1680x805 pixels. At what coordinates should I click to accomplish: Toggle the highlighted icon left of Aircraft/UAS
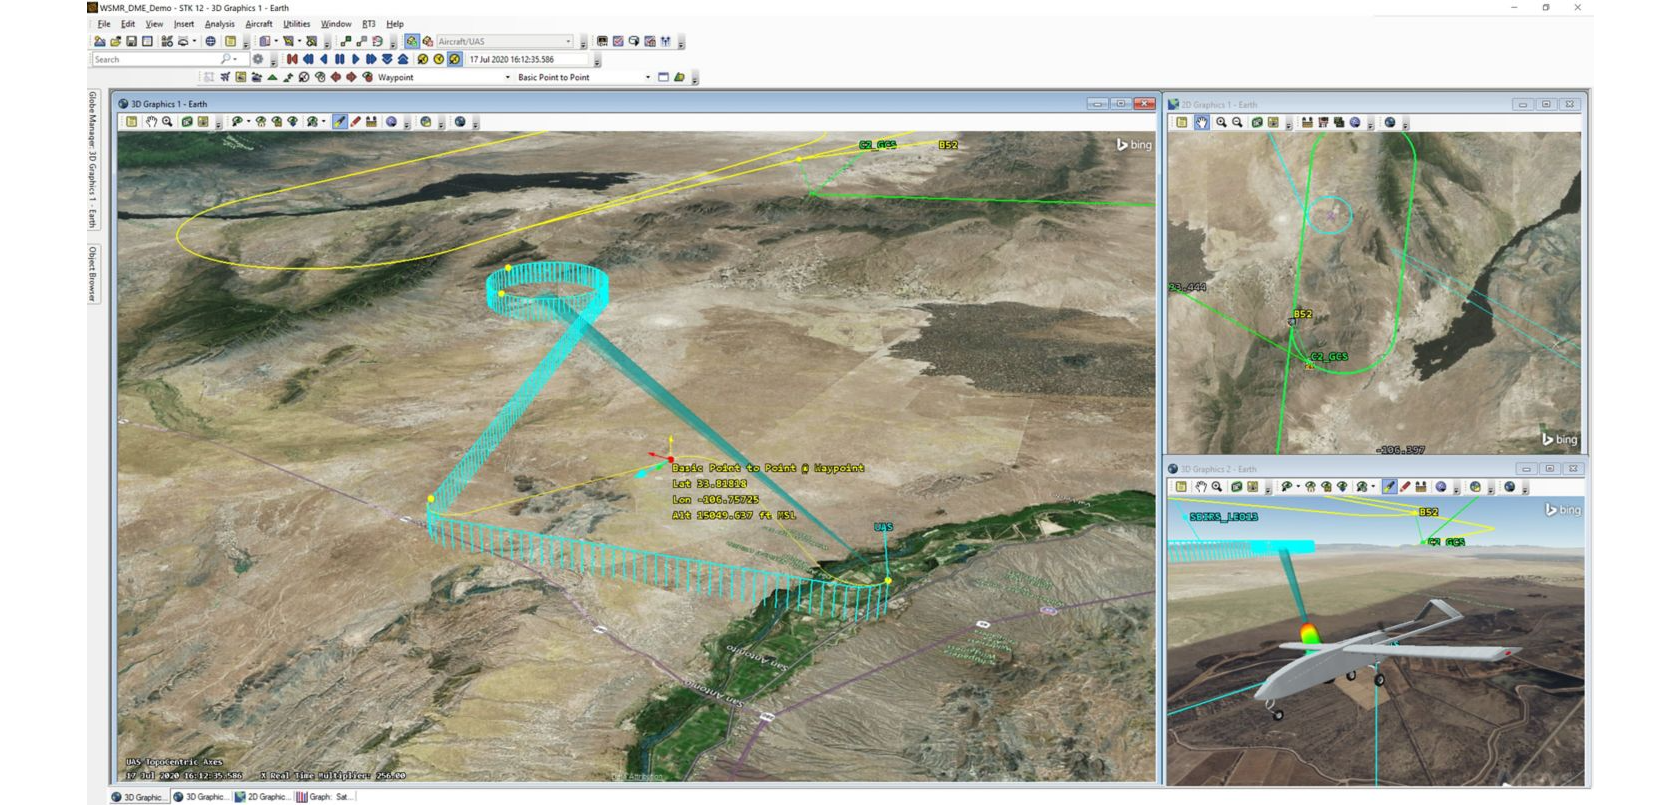point(411,41)
